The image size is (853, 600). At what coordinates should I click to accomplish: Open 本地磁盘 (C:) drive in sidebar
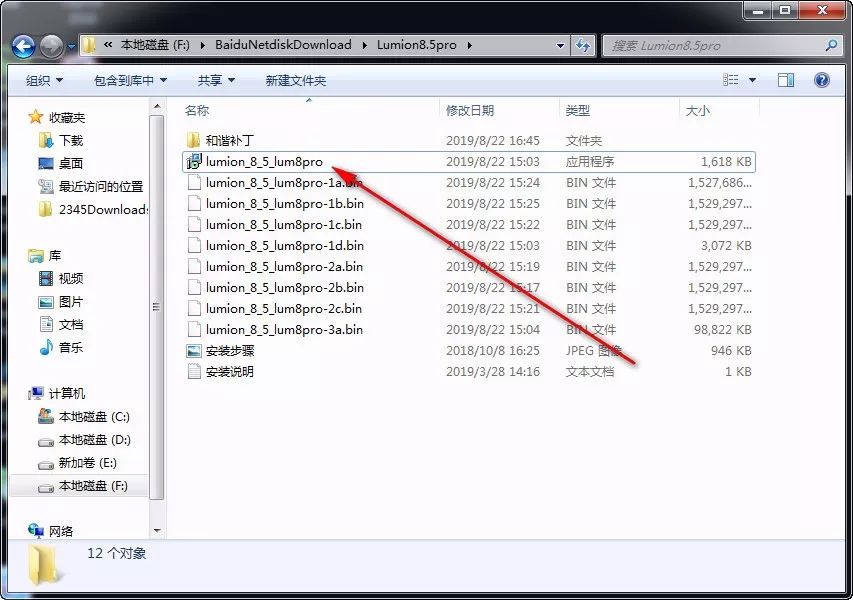(94, 417)
